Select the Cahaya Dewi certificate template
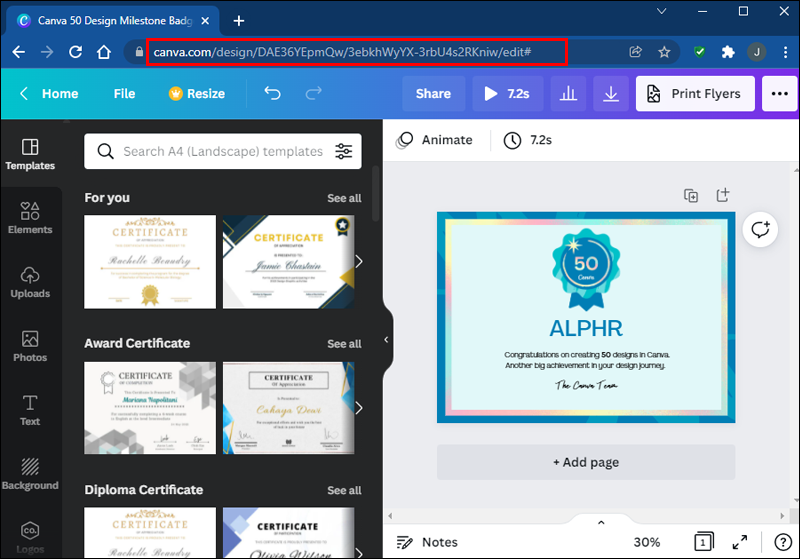 (289, 408)
